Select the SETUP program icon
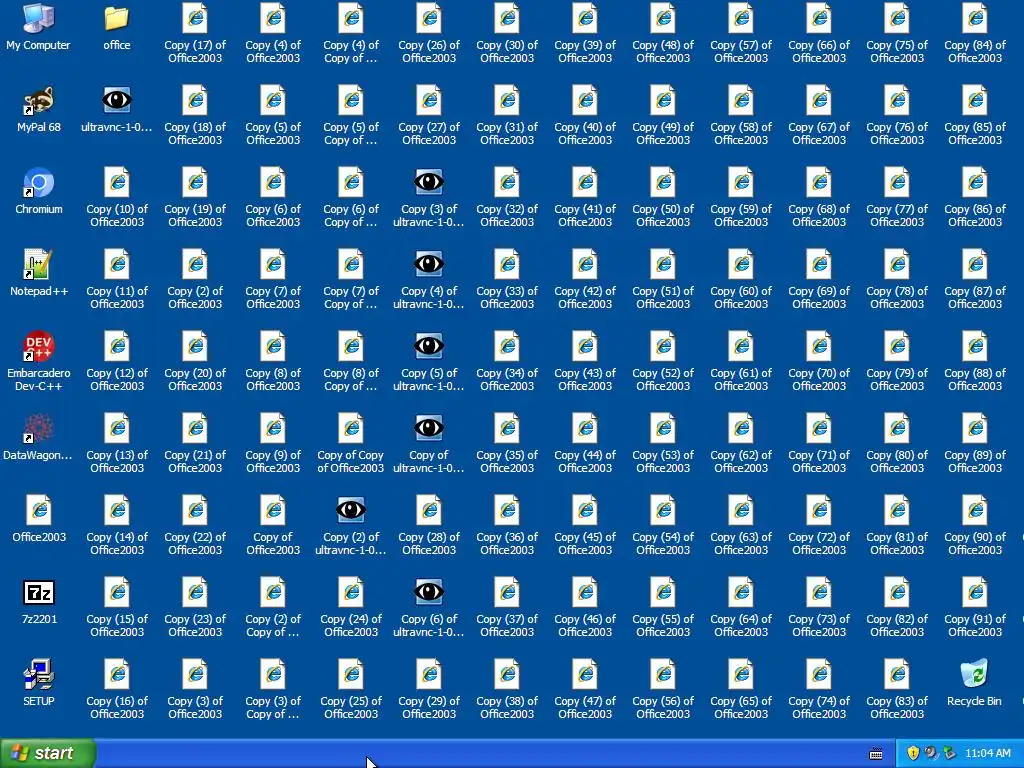 pyautogui.click(x=39, y=675)
